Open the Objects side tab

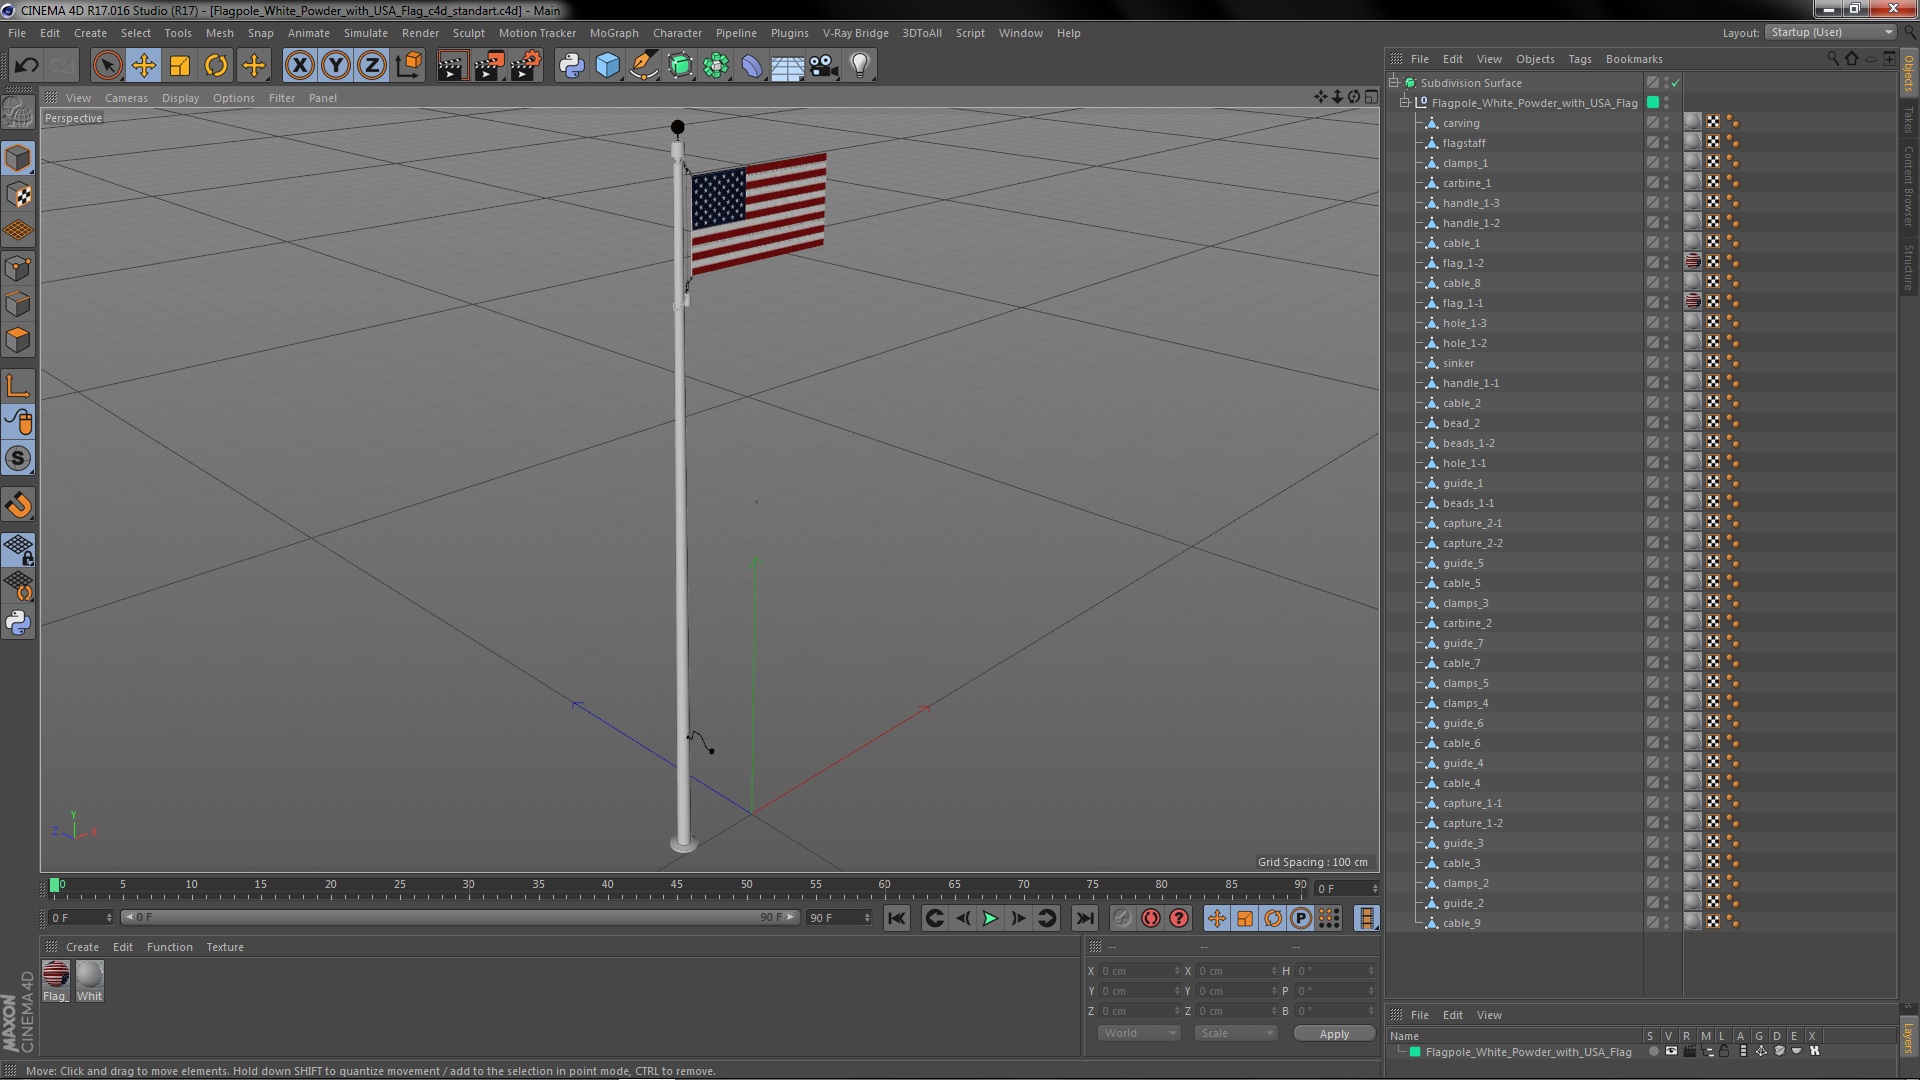click(x=1909, y=74)
